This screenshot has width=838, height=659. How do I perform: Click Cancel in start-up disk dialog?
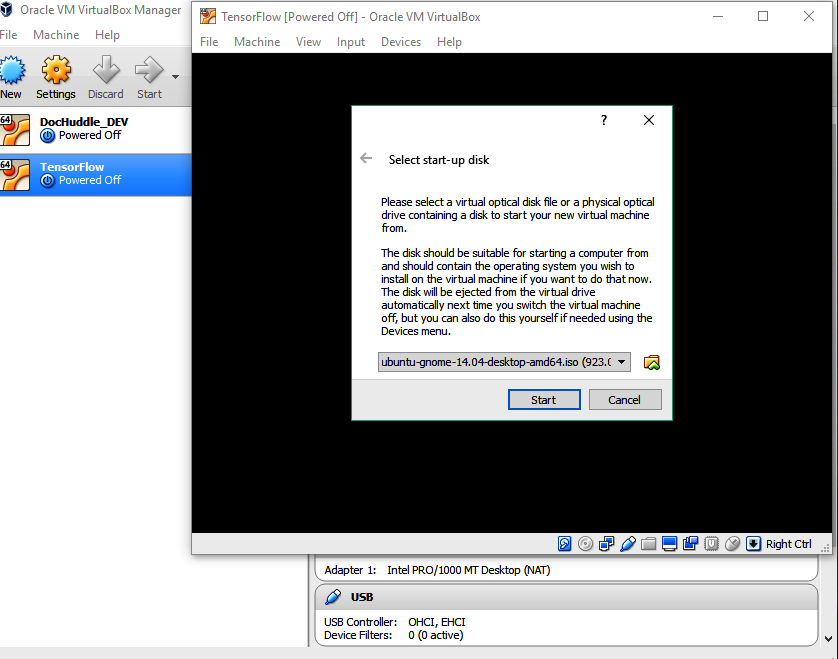coord(625,400)
